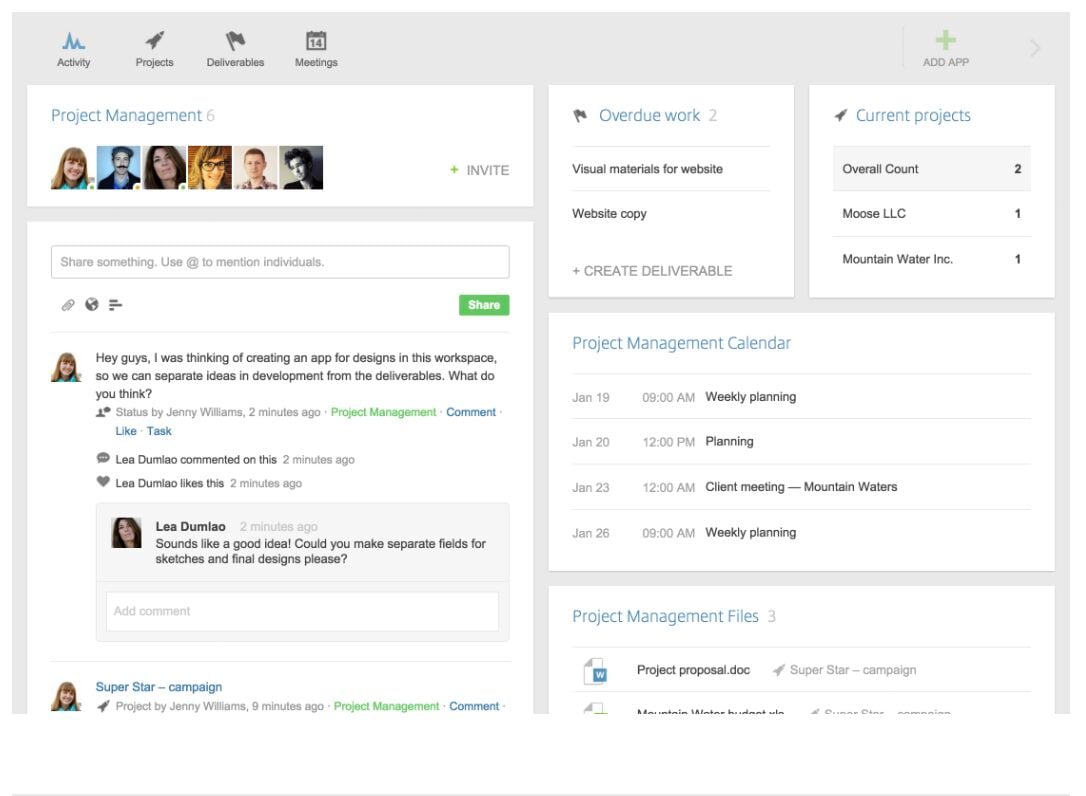Click the Task link on Jenny's status
Image resolution: width=1086 pixels, height=796 pixels.
pos(159,431)
